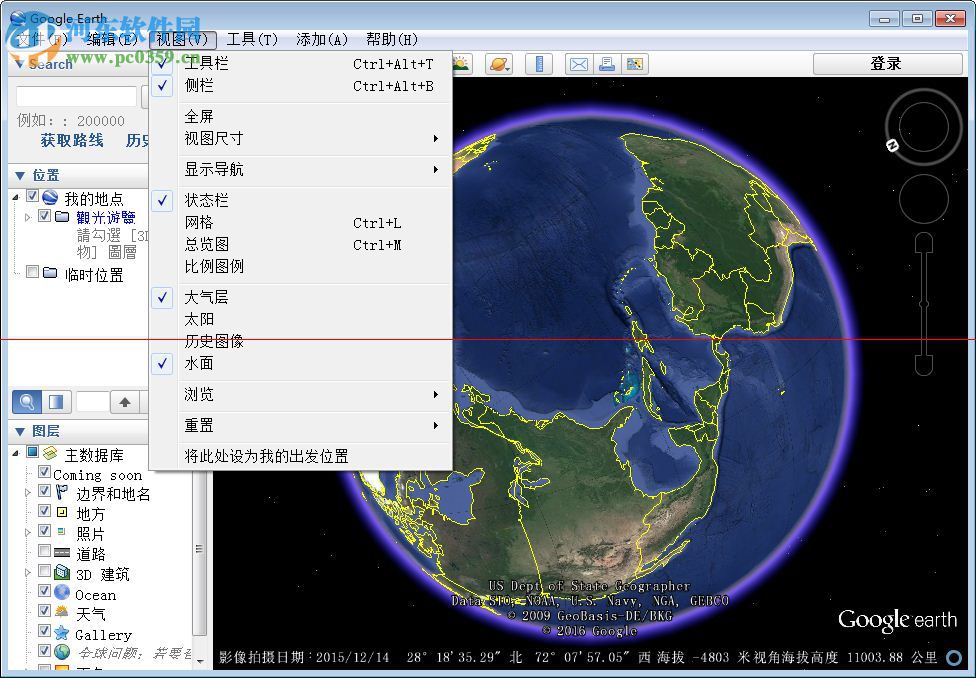Click inside the search input box
Viewport: 976px width, 678px height.
pos(75,96)
